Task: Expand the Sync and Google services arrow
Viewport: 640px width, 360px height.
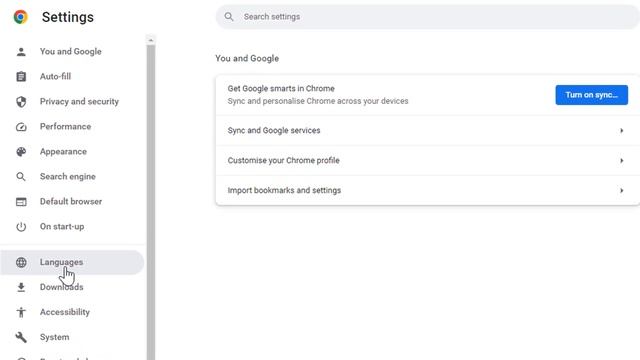Action: point(622,131)
